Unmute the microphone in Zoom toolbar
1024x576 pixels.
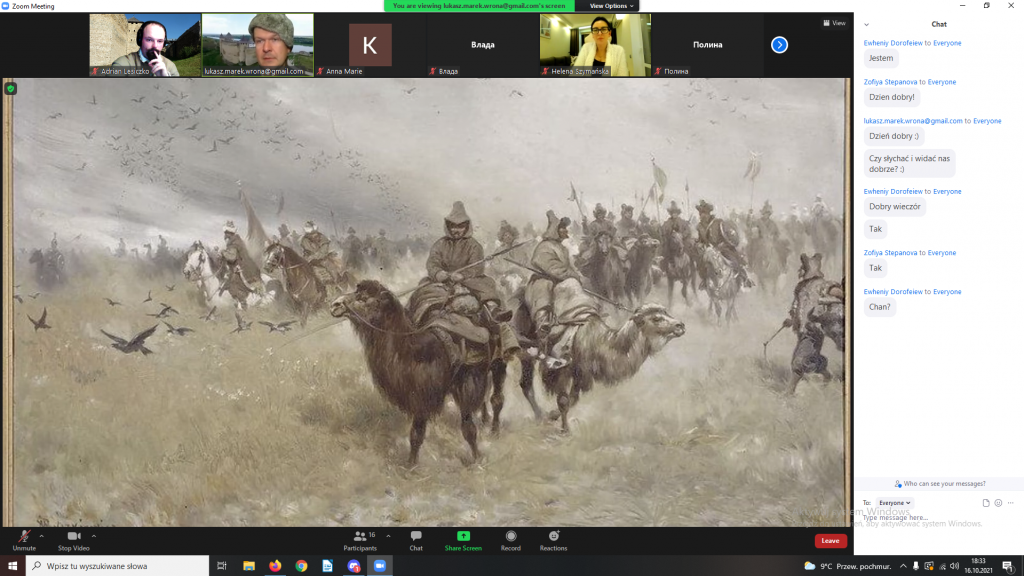23,538
